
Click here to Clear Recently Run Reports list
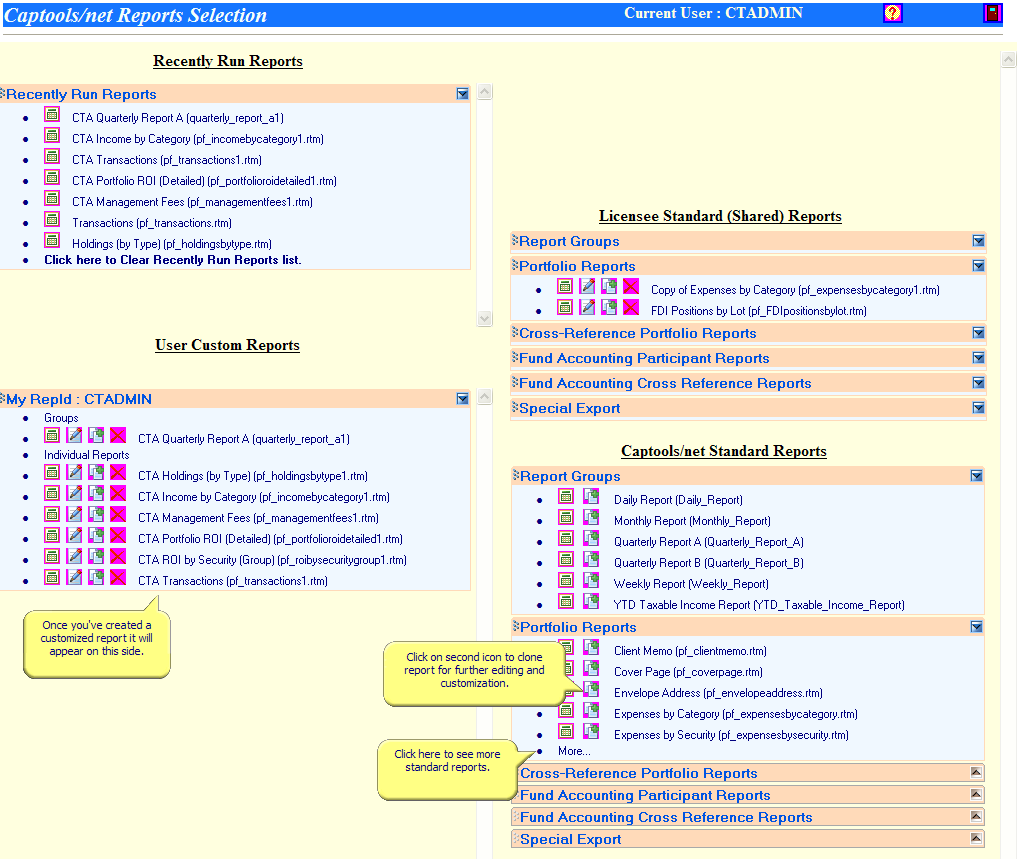[172, 260]
